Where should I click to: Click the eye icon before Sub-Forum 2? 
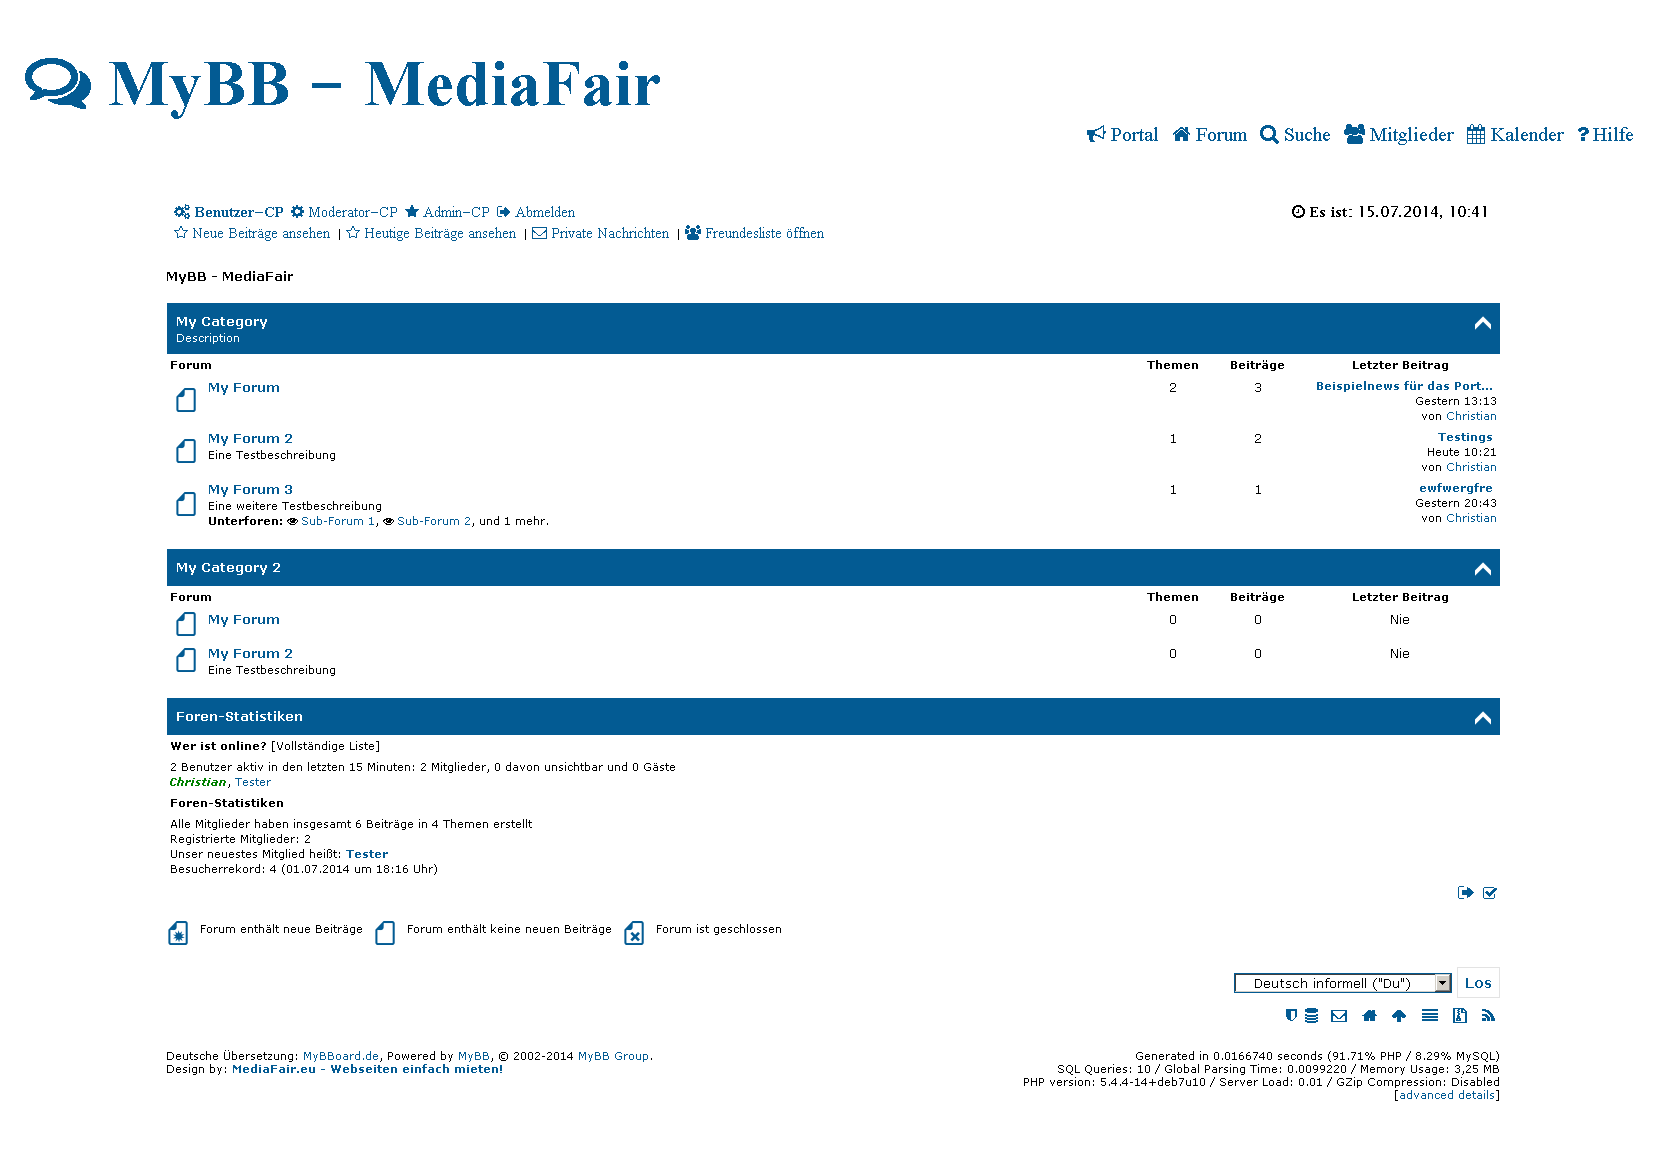click(389, 521)
